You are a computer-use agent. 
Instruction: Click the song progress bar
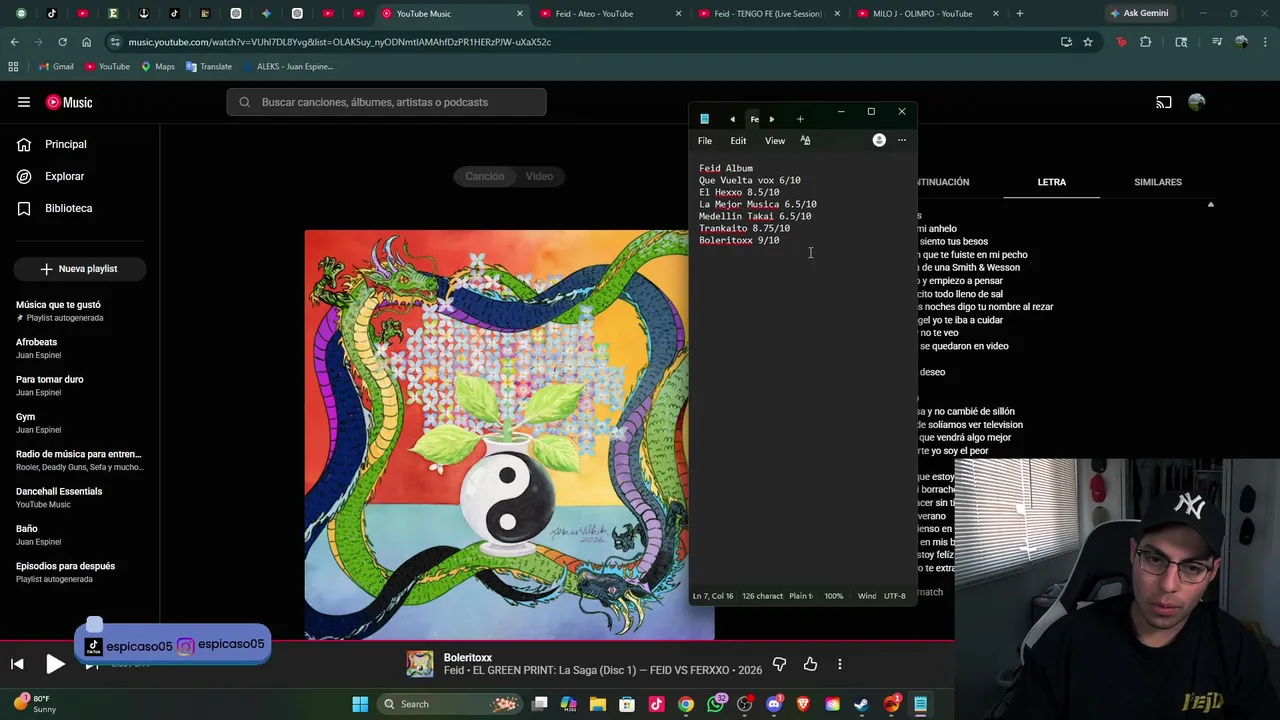point(477,641)
